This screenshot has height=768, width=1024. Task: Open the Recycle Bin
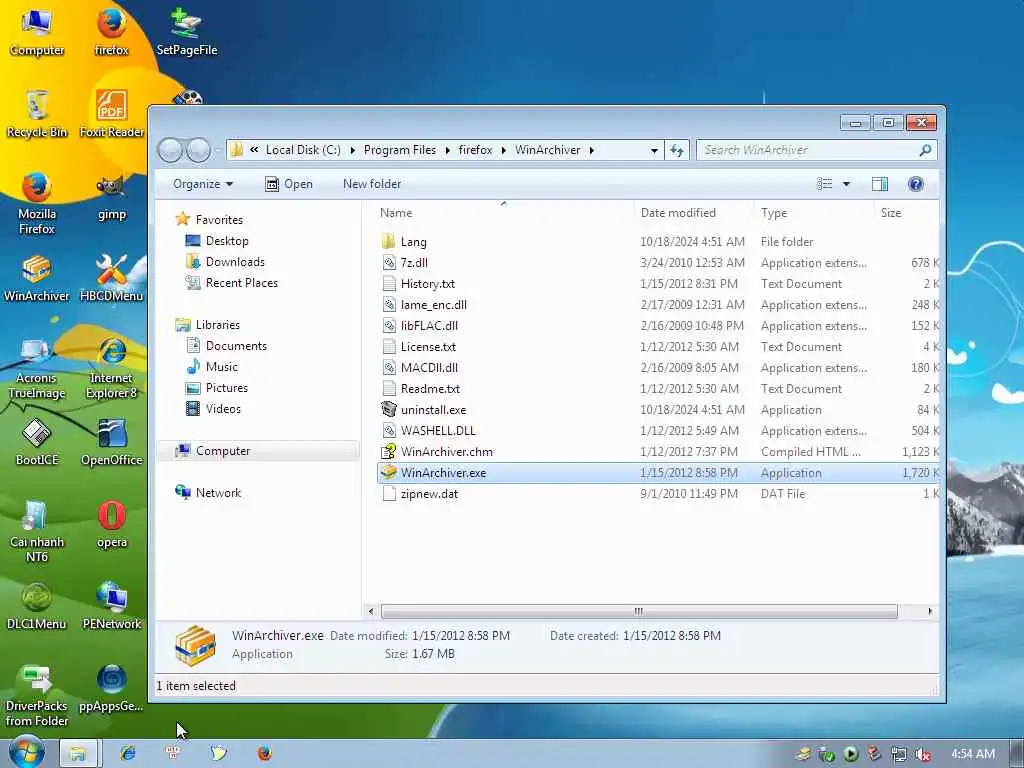tap(37, 114)
